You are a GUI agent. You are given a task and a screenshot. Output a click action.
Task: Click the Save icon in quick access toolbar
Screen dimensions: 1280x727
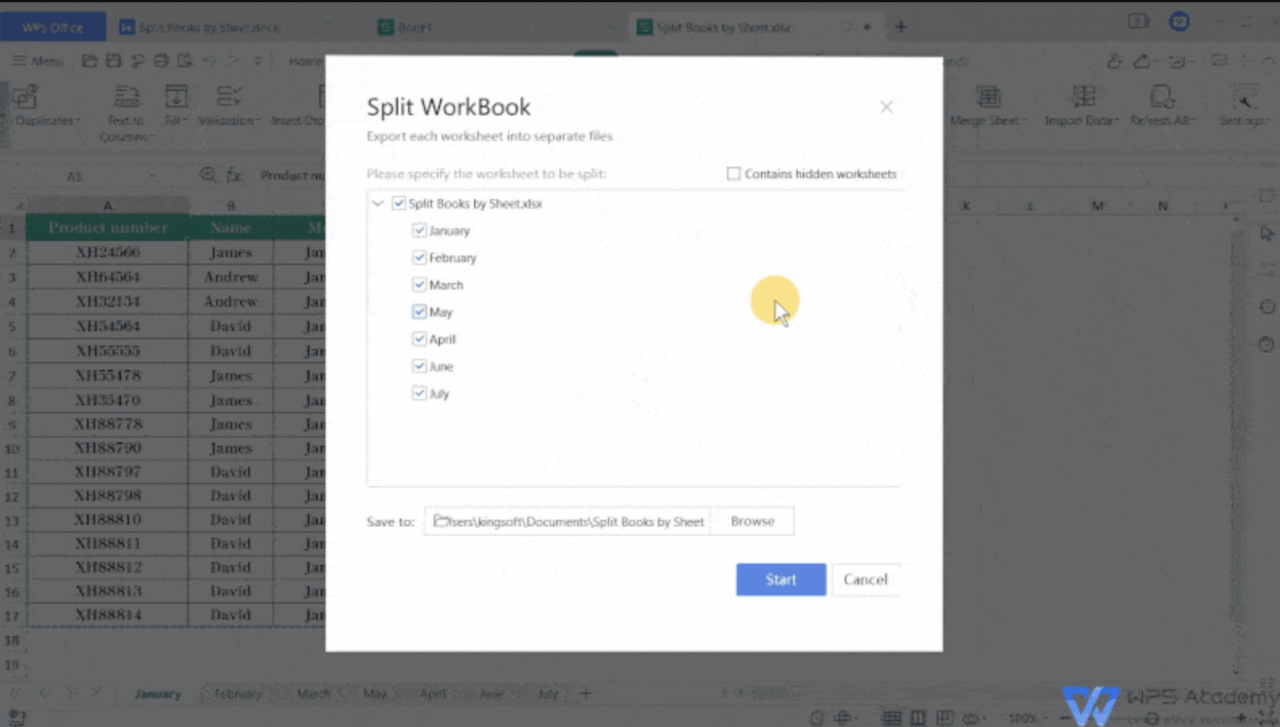coord(114,61)
